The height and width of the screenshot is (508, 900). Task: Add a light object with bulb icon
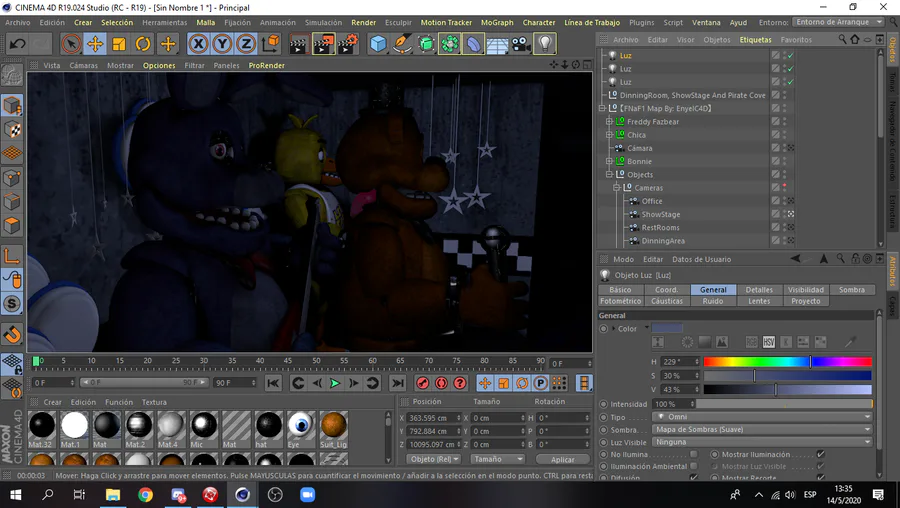pyautogui.click(x=544, y=44)
